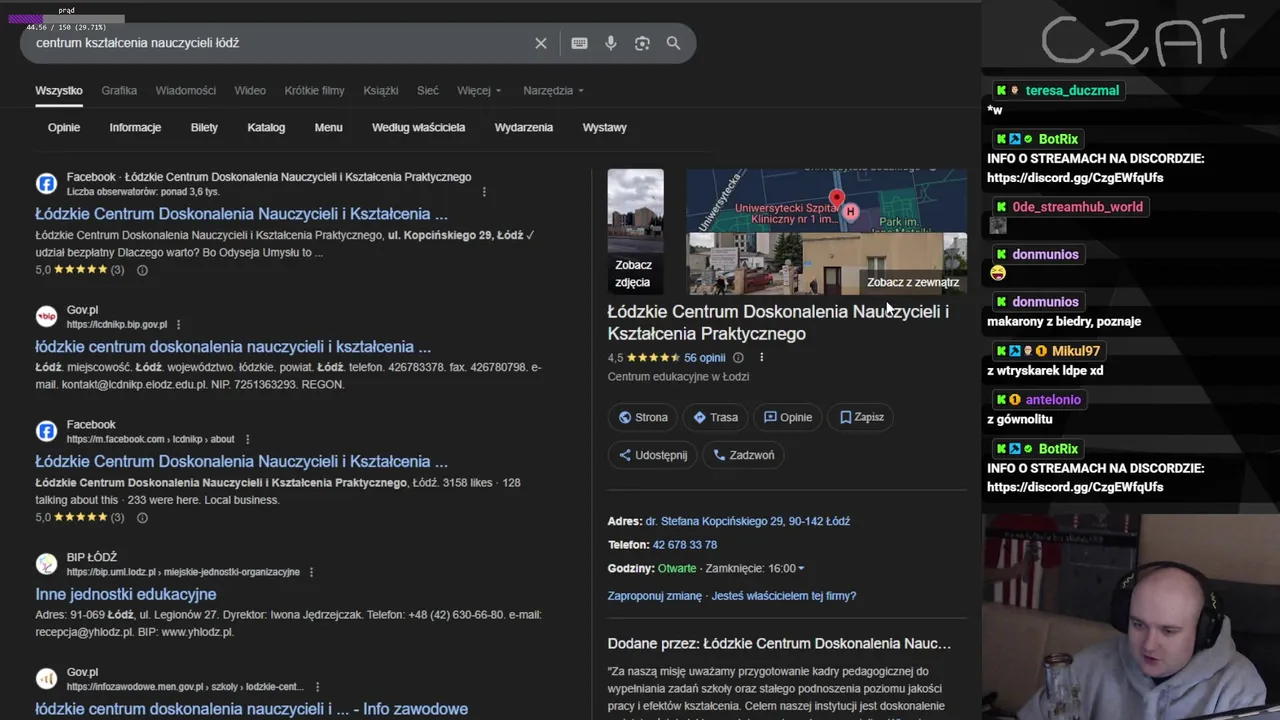Open three-dot menu next to bip.uml.lodz.pl result
This screenshot has width=1280, height=720.
click(x=311, y=572)
